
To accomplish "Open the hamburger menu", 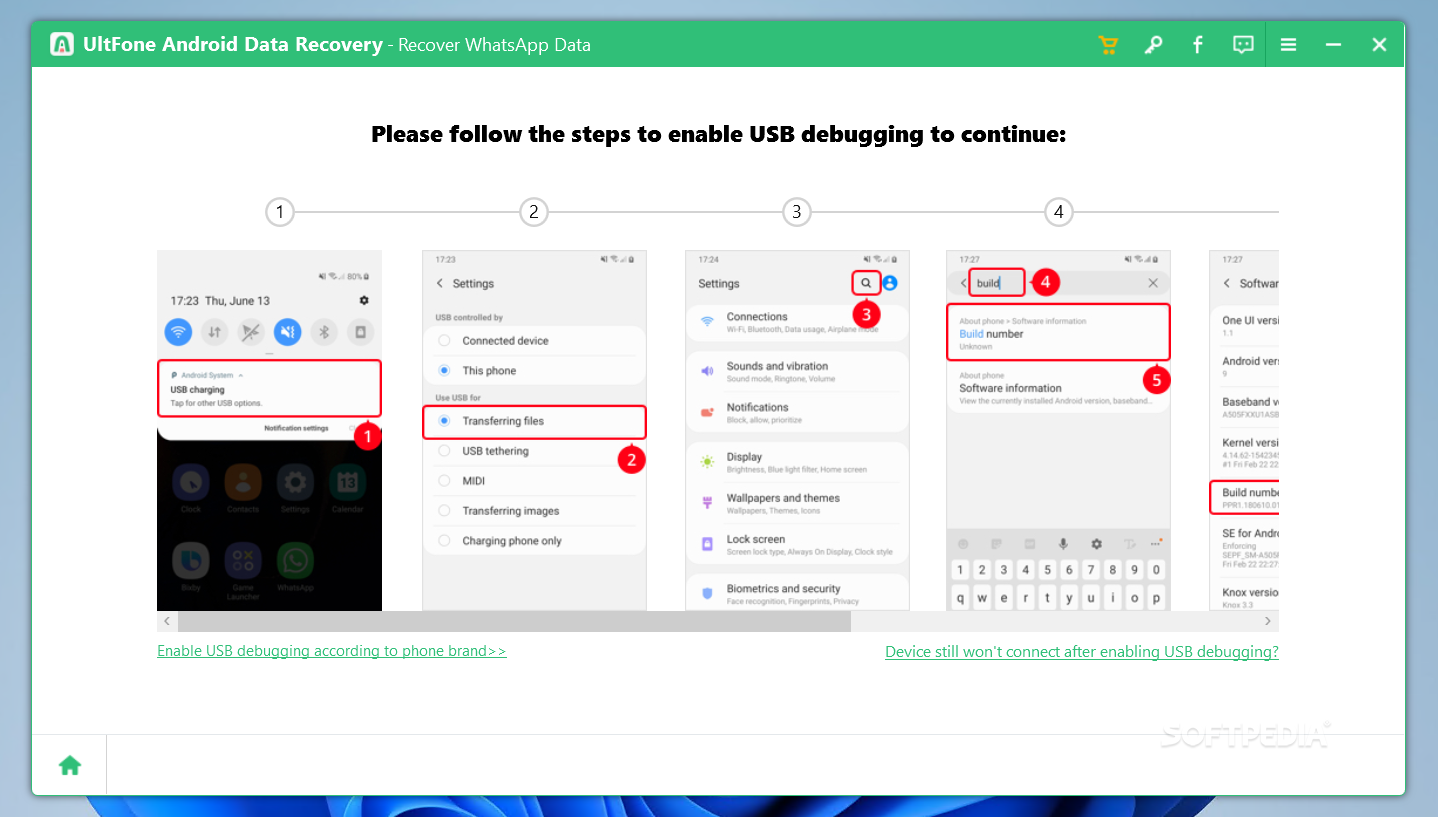I will (x=1289, y=45).
